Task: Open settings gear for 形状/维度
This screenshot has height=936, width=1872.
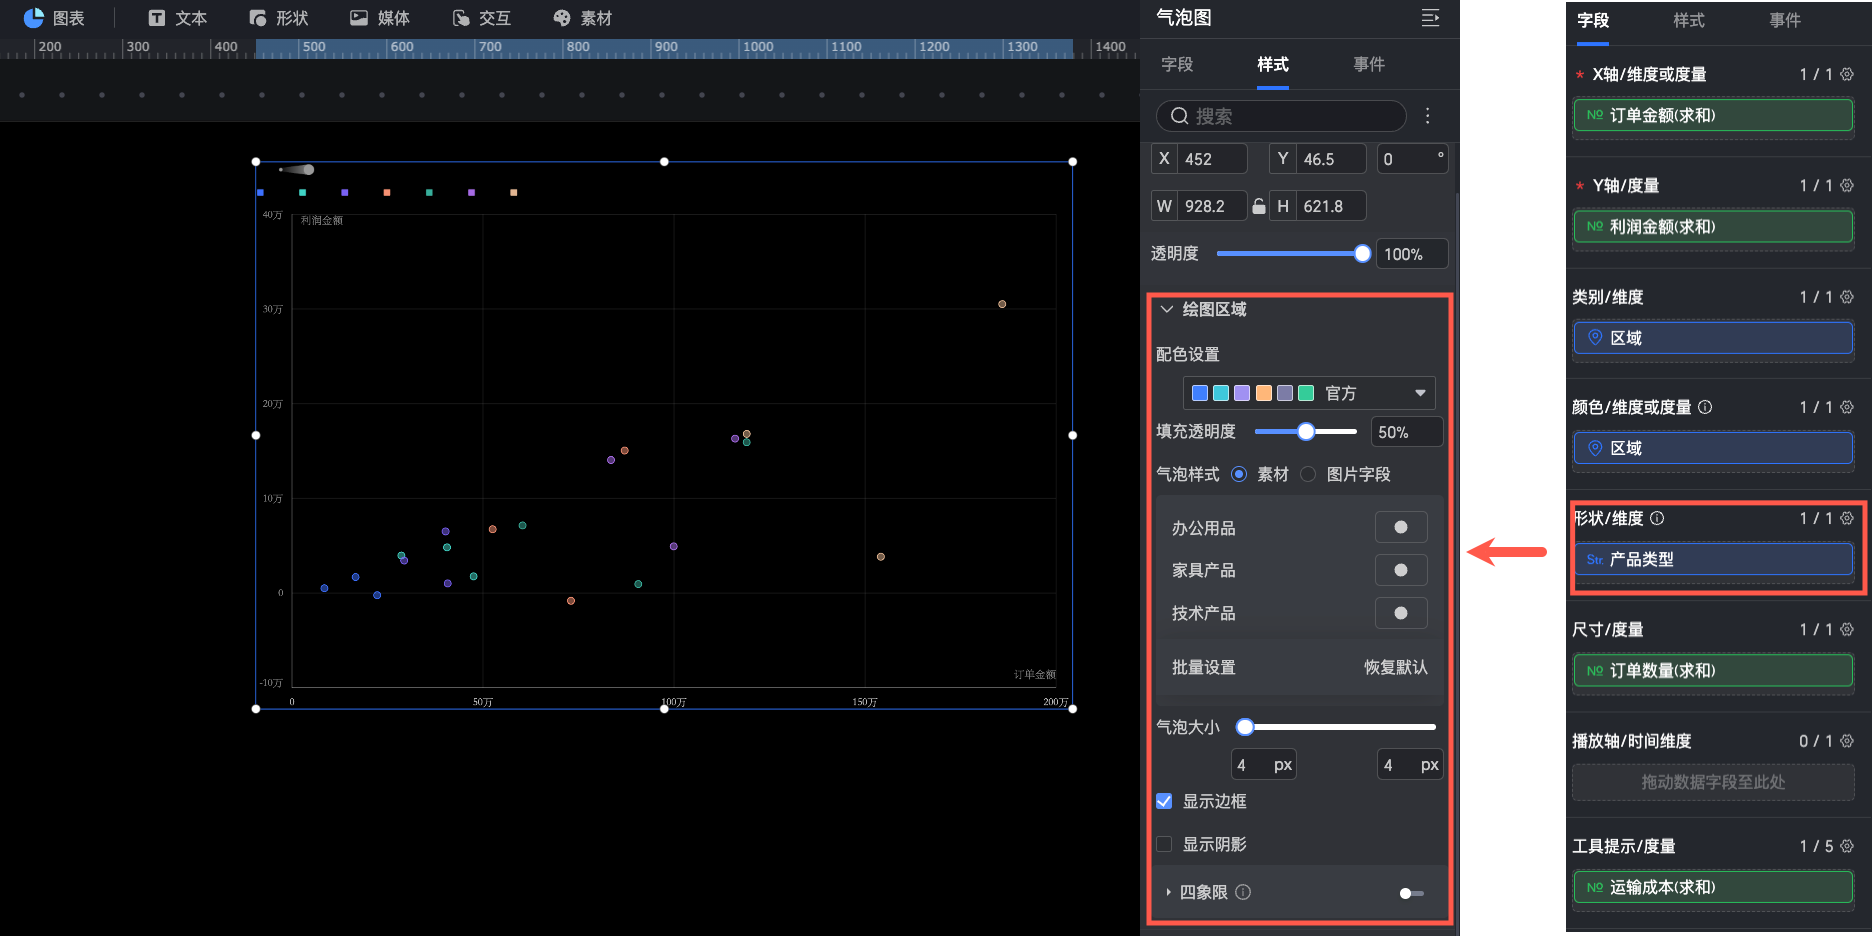Action: pyautogui.click(x=1847, y=518)
